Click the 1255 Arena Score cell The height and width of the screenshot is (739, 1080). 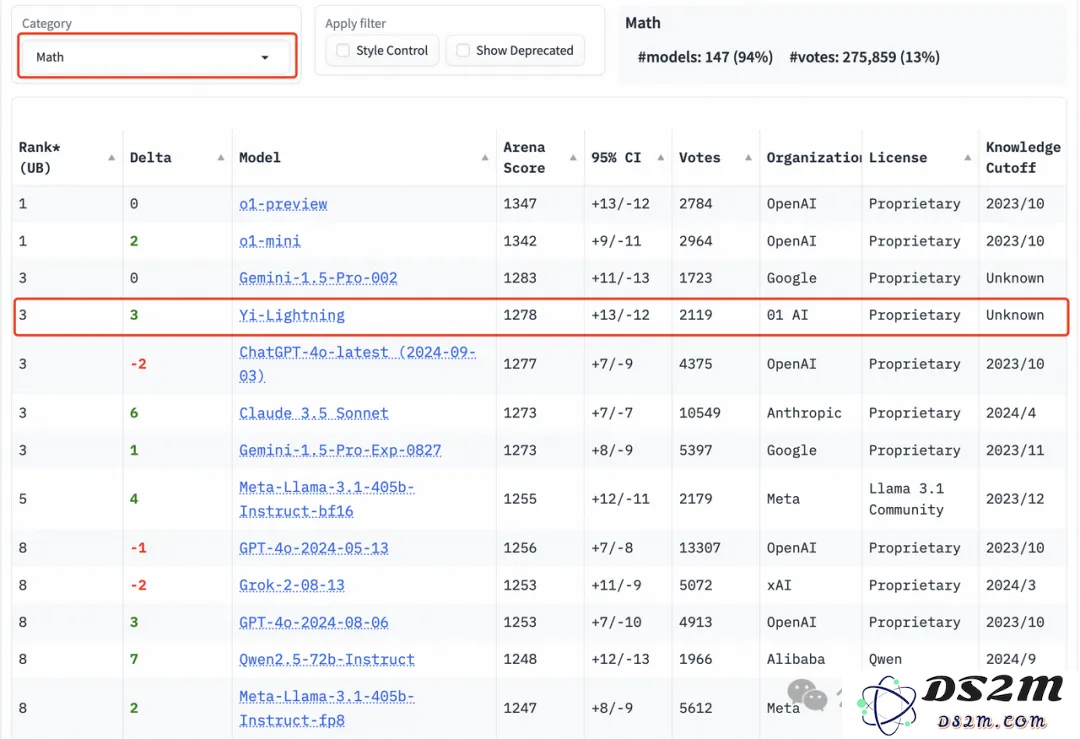pos(520,499)
